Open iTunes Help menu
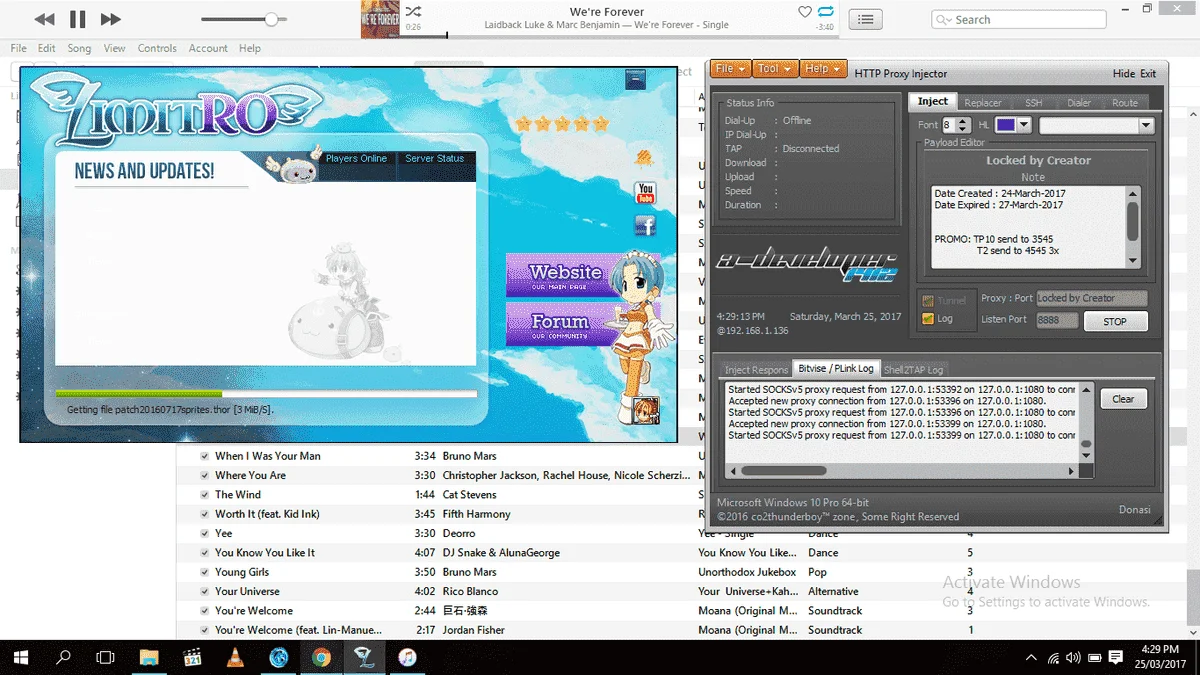1200x675 pixels. (250, 48)
